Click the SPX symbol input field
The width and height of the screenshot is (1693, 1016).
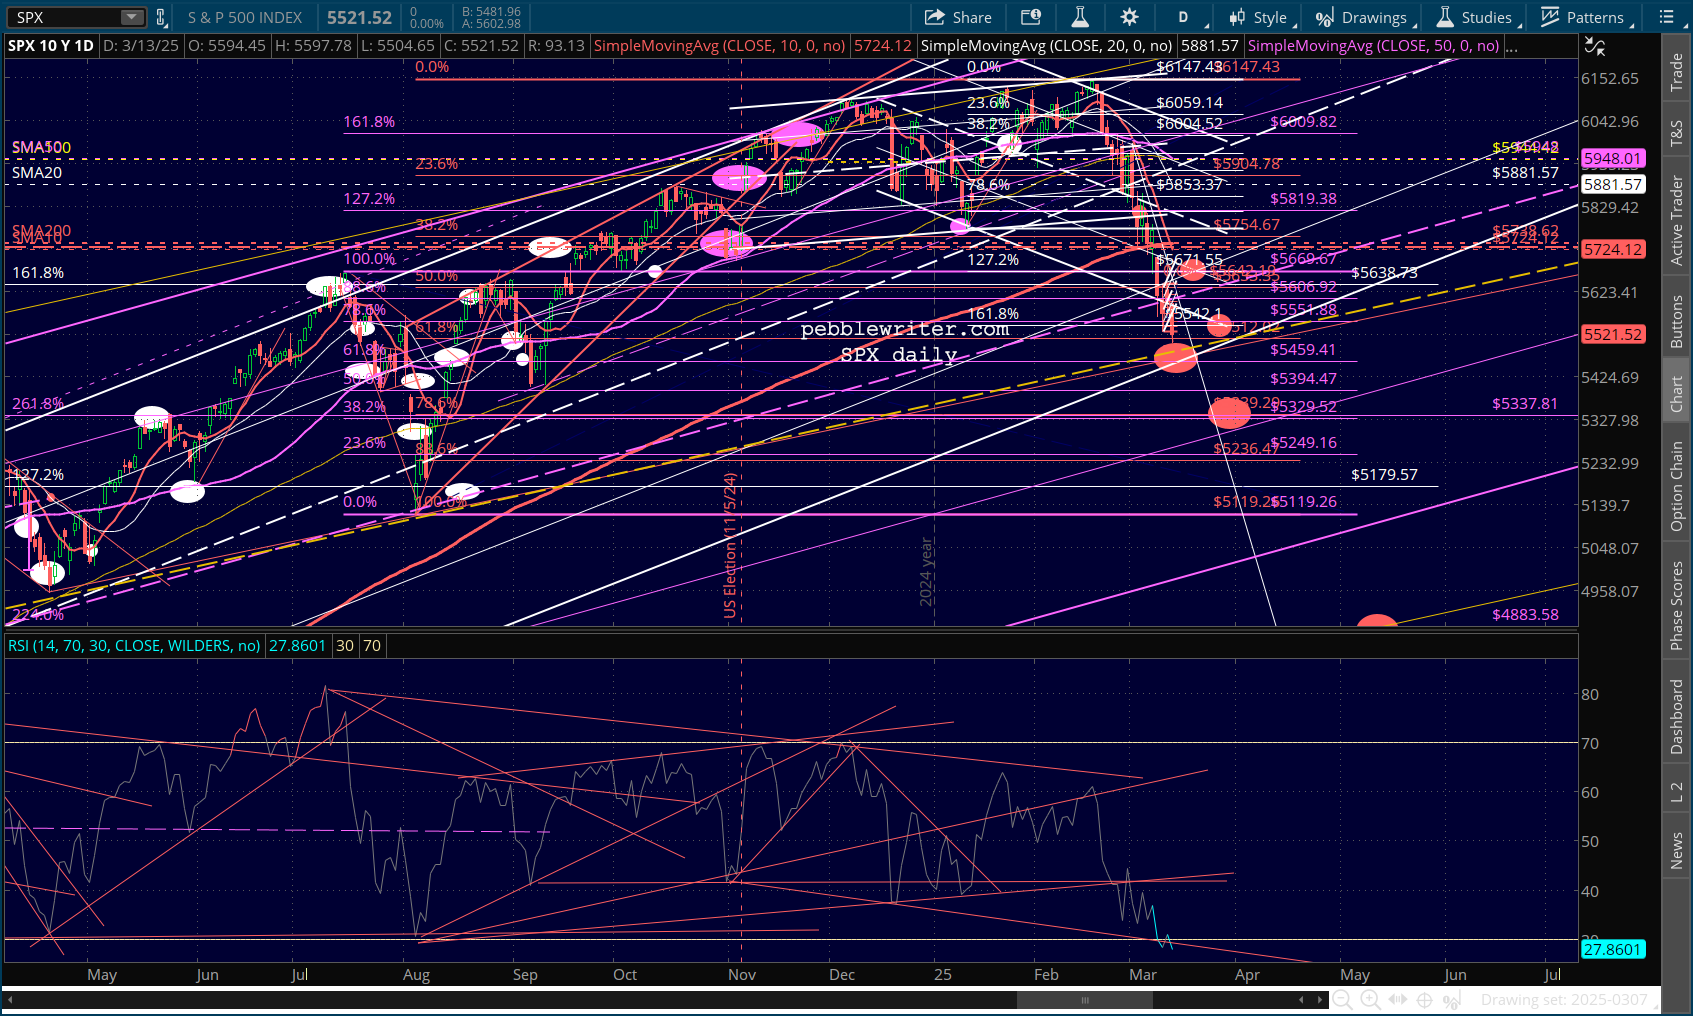(x=65, y=17)
